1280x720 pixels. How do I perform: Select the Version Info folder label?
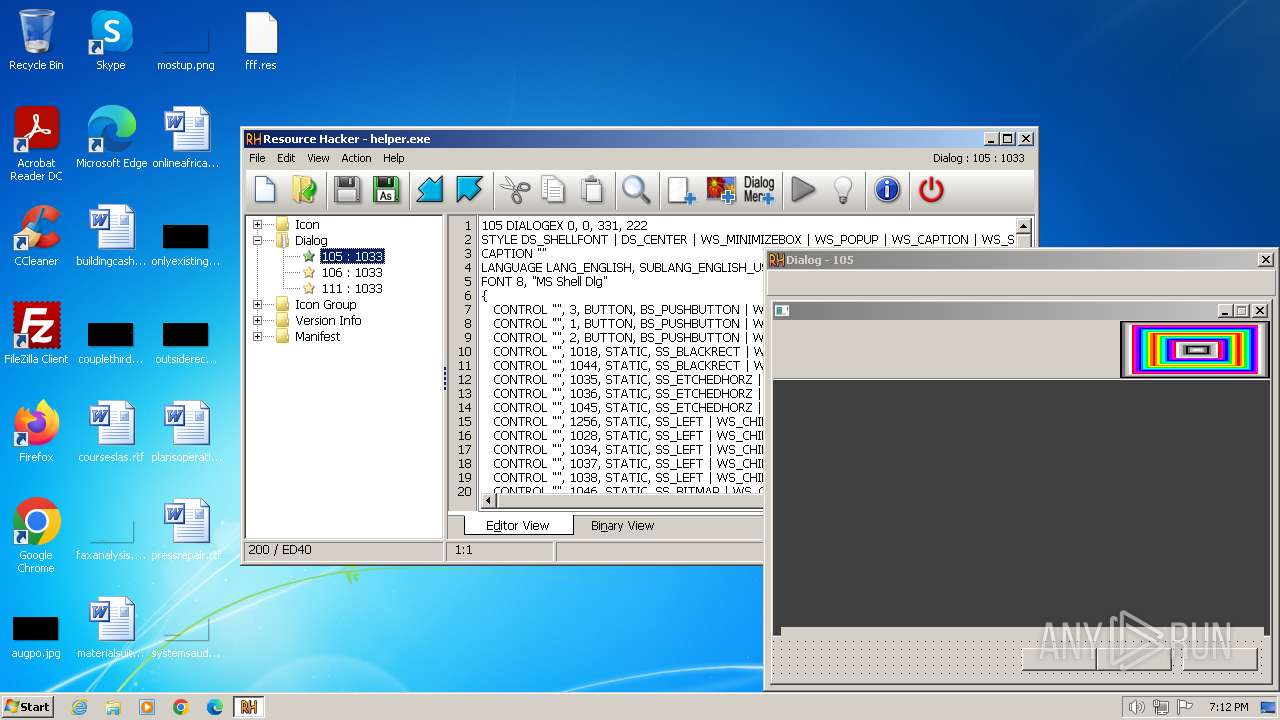pos(328,320)
